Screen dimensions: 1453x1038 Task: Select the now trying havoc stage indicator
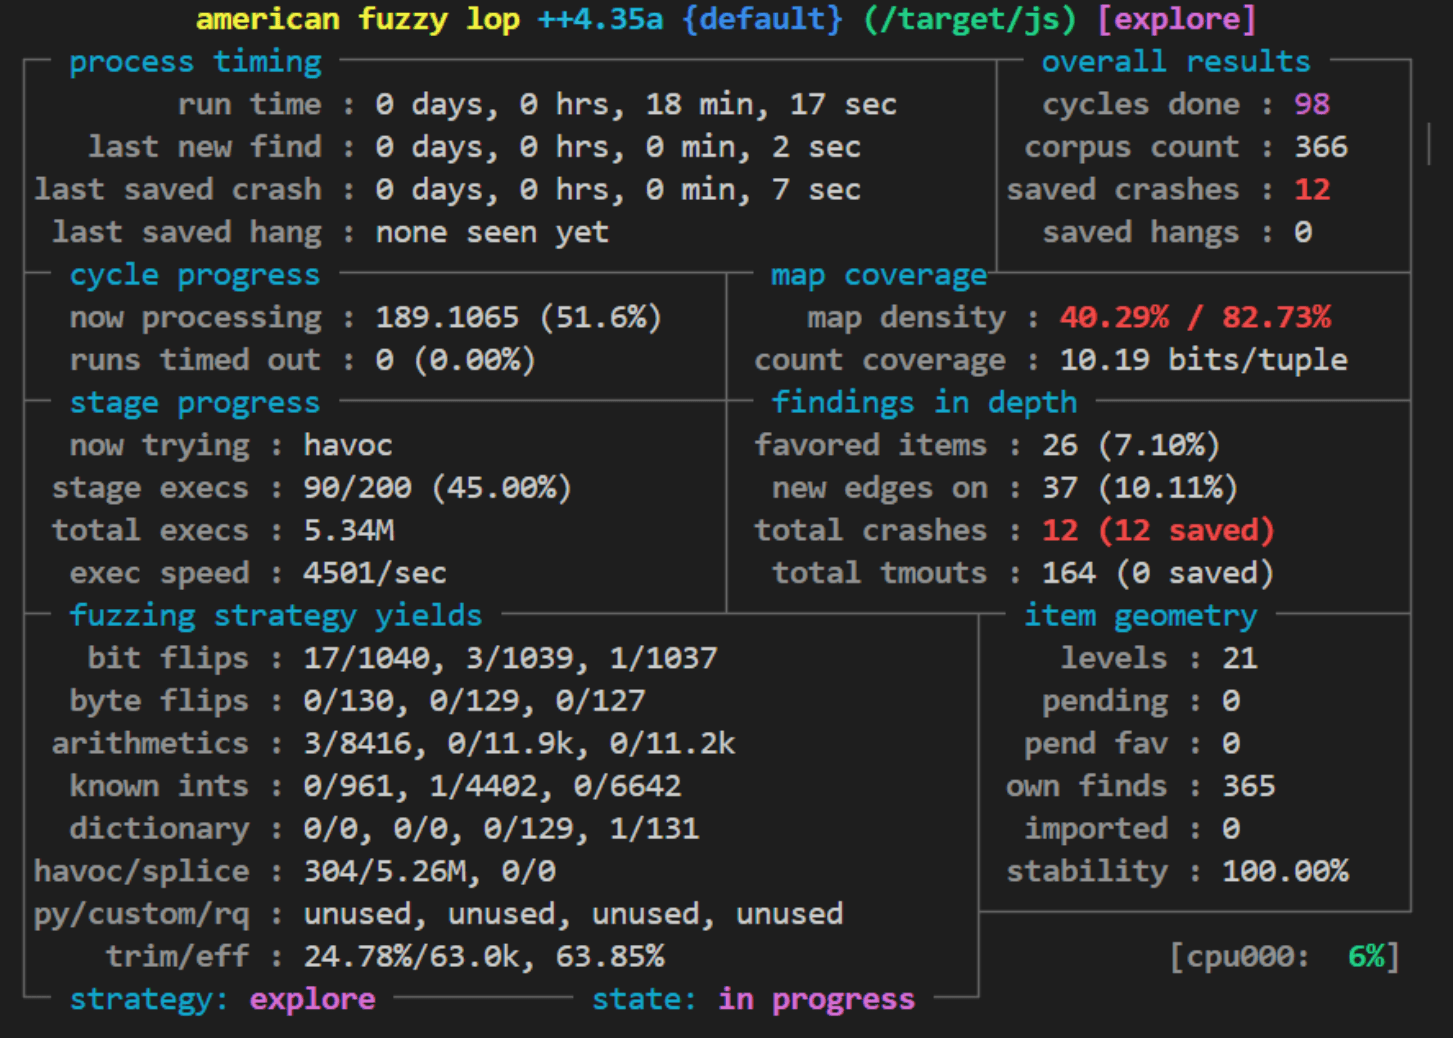click(347, 445)
